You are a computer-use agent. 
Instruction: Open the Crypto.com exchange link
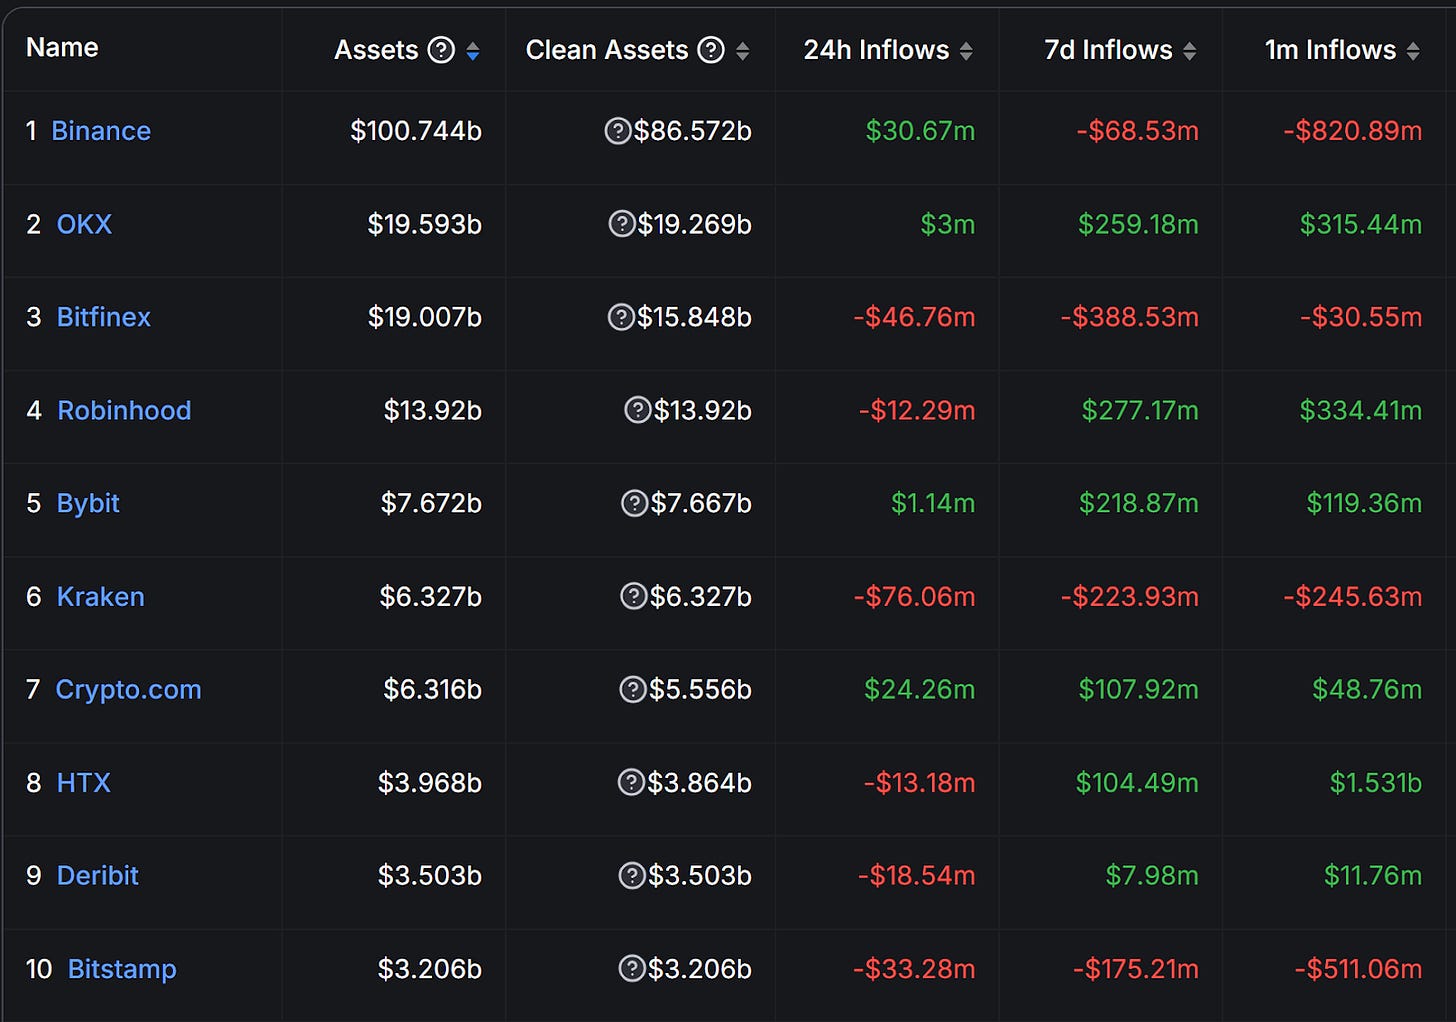point(128,689)
